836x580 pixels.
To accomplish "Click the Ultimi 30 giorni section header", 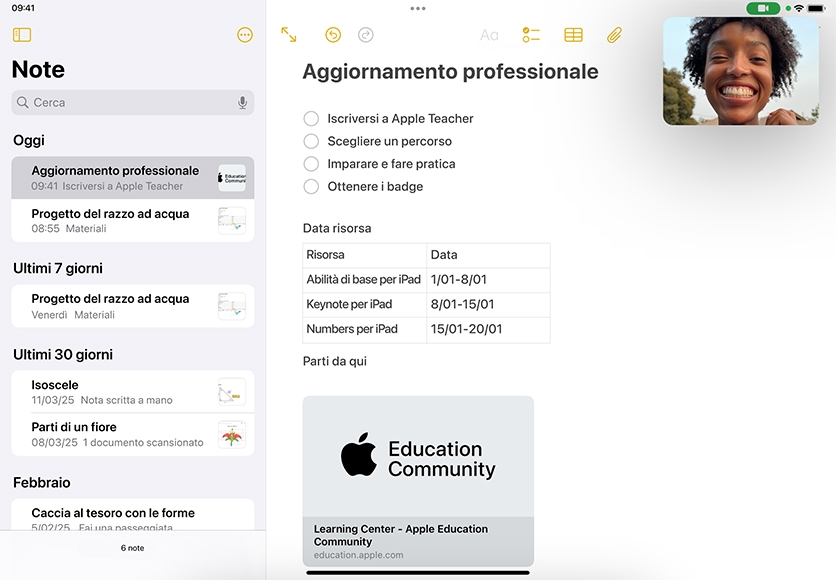I will (x=63, y=355).
